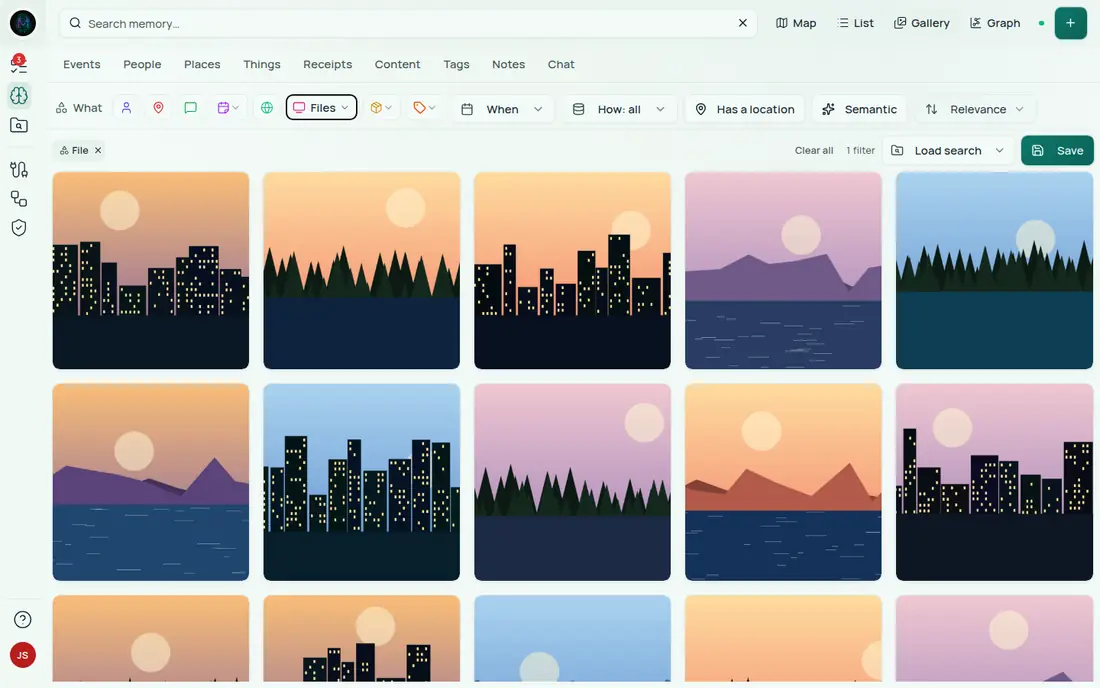Image resolution: width=1100 pixels, height=688 pixels.
Task: Open the blue sky city skyline thumbnail
Action: tap(361, 482)
